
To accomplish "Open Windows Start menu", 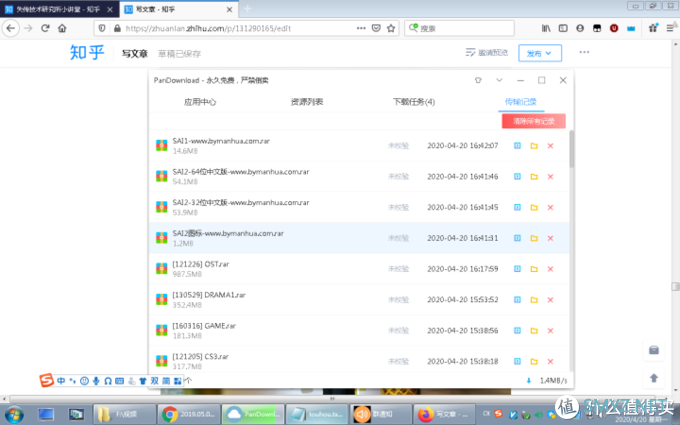I will (x=14, y=415).
